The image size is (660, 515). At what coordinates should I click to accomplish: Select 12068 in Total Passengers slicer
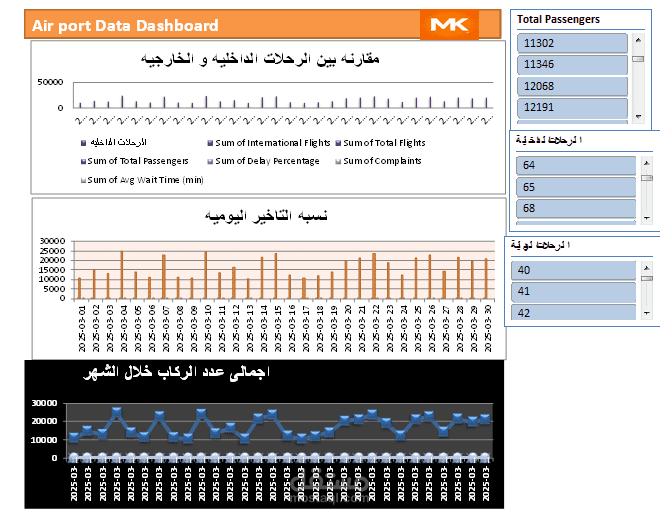572,86
